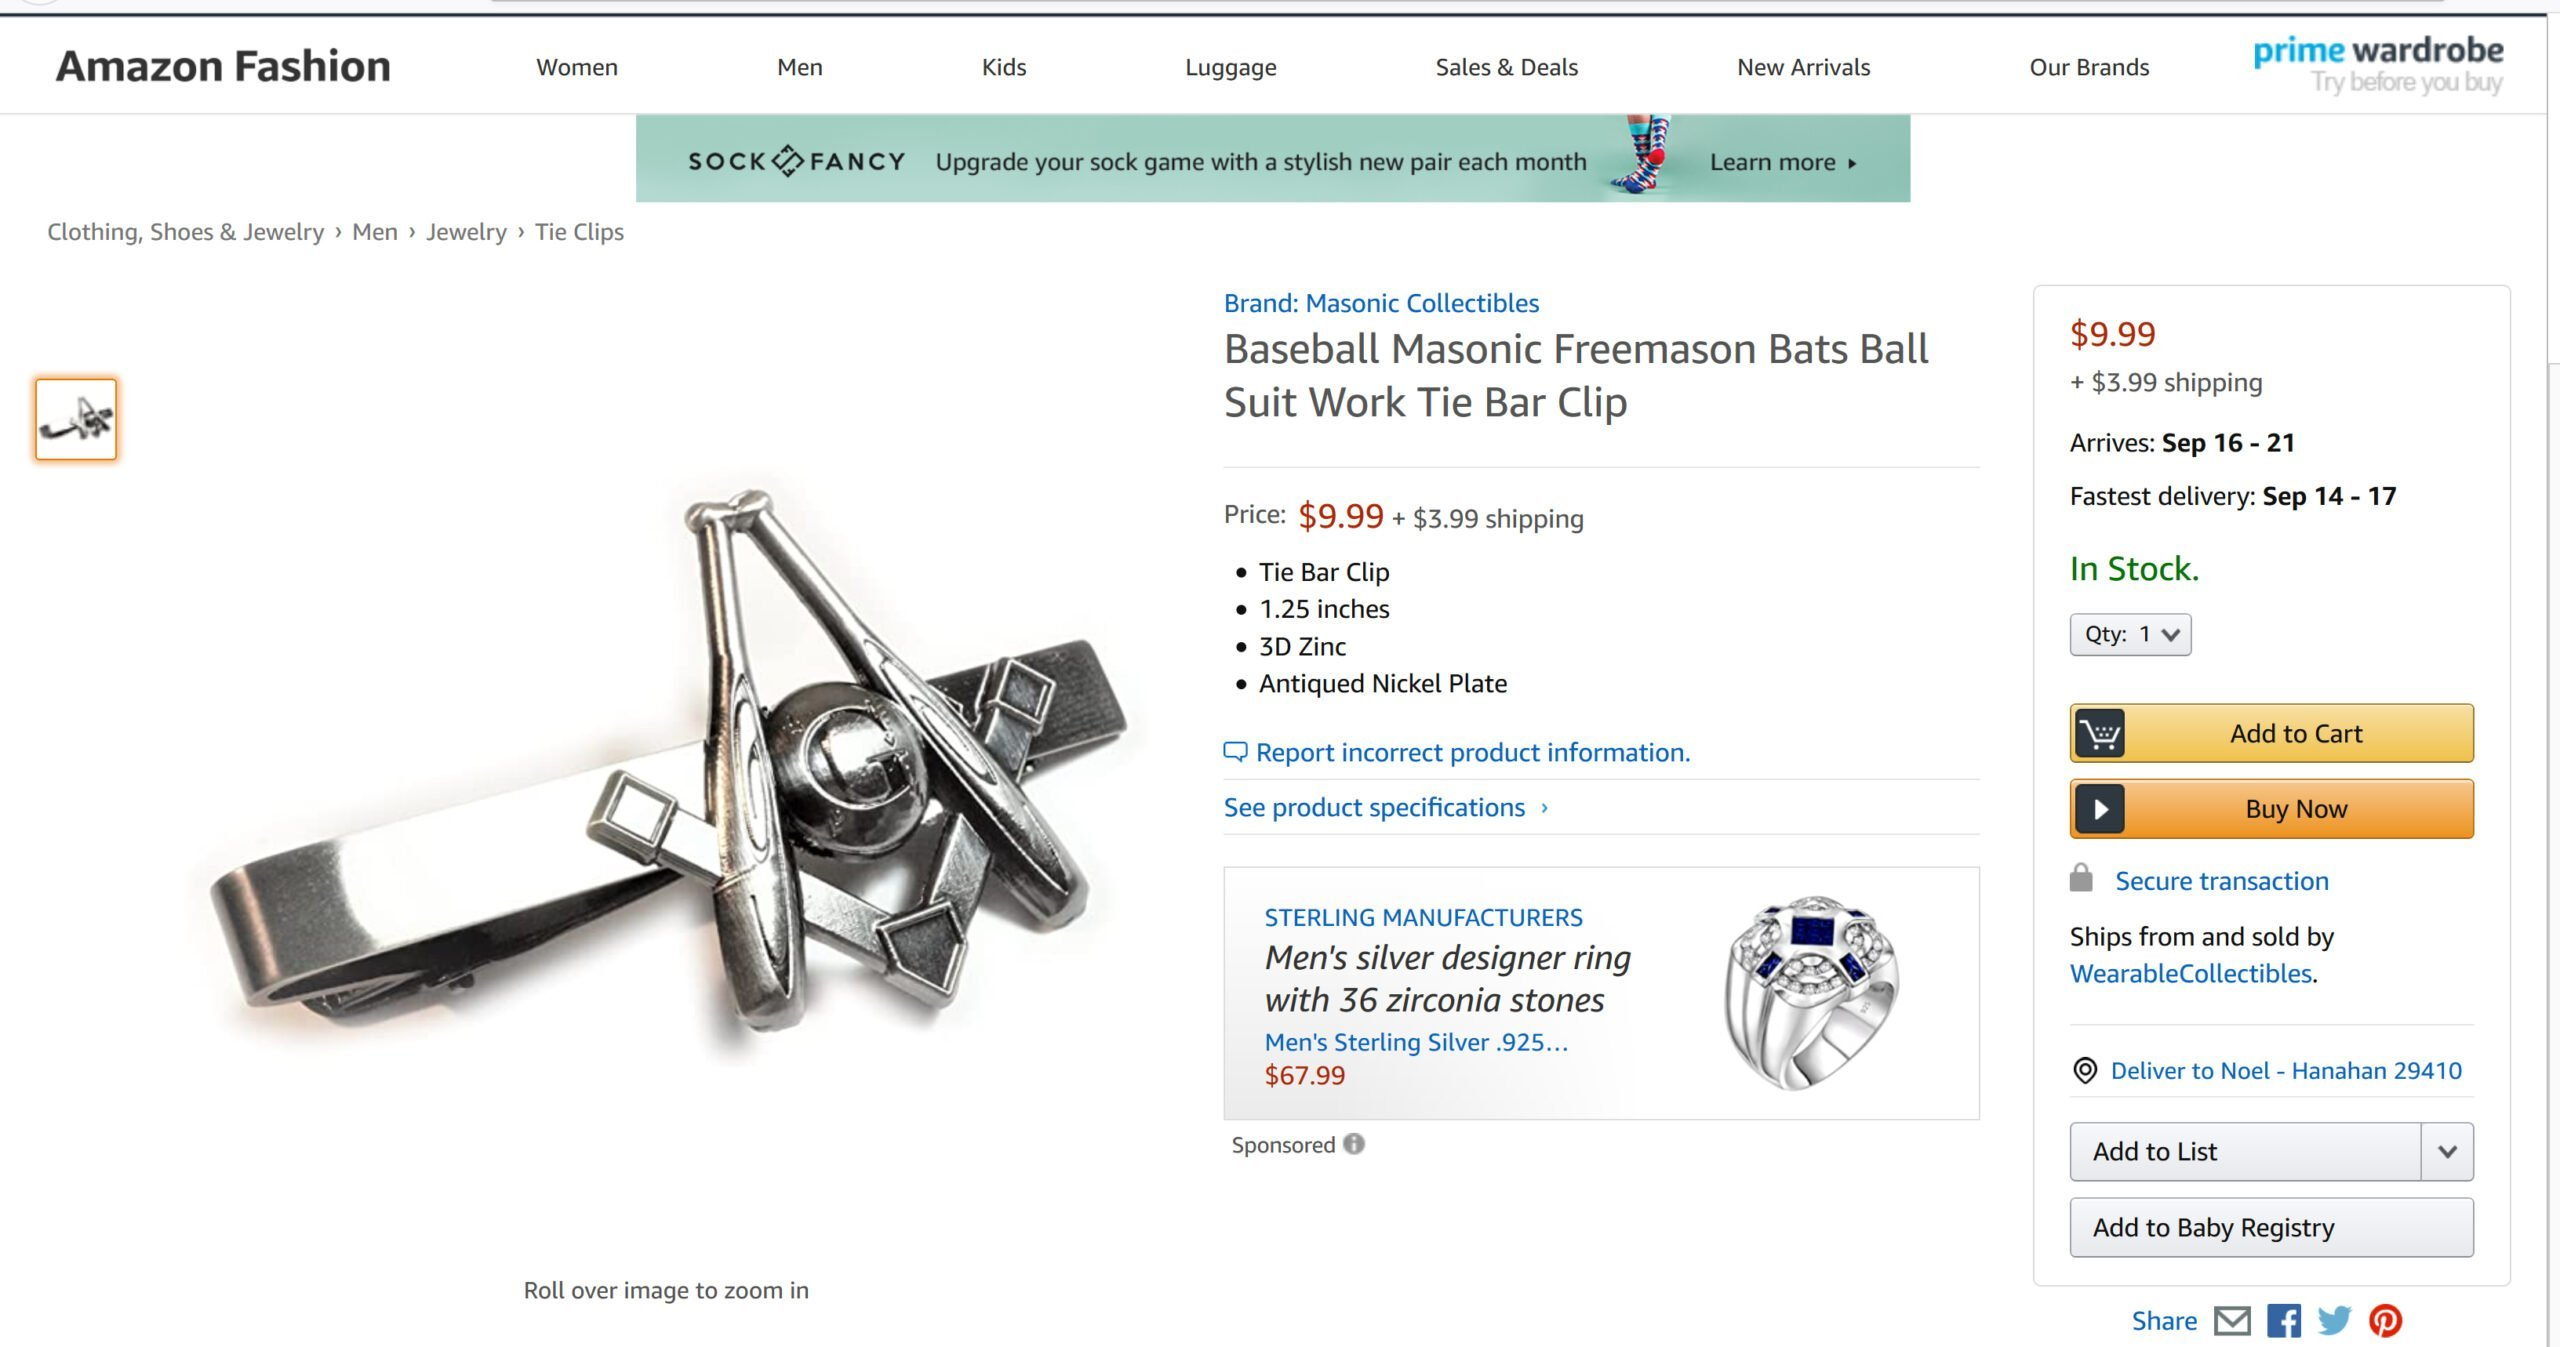Share product on Twitter bird icon
The image size is (2560, 1347).
click(2334, 1321)
